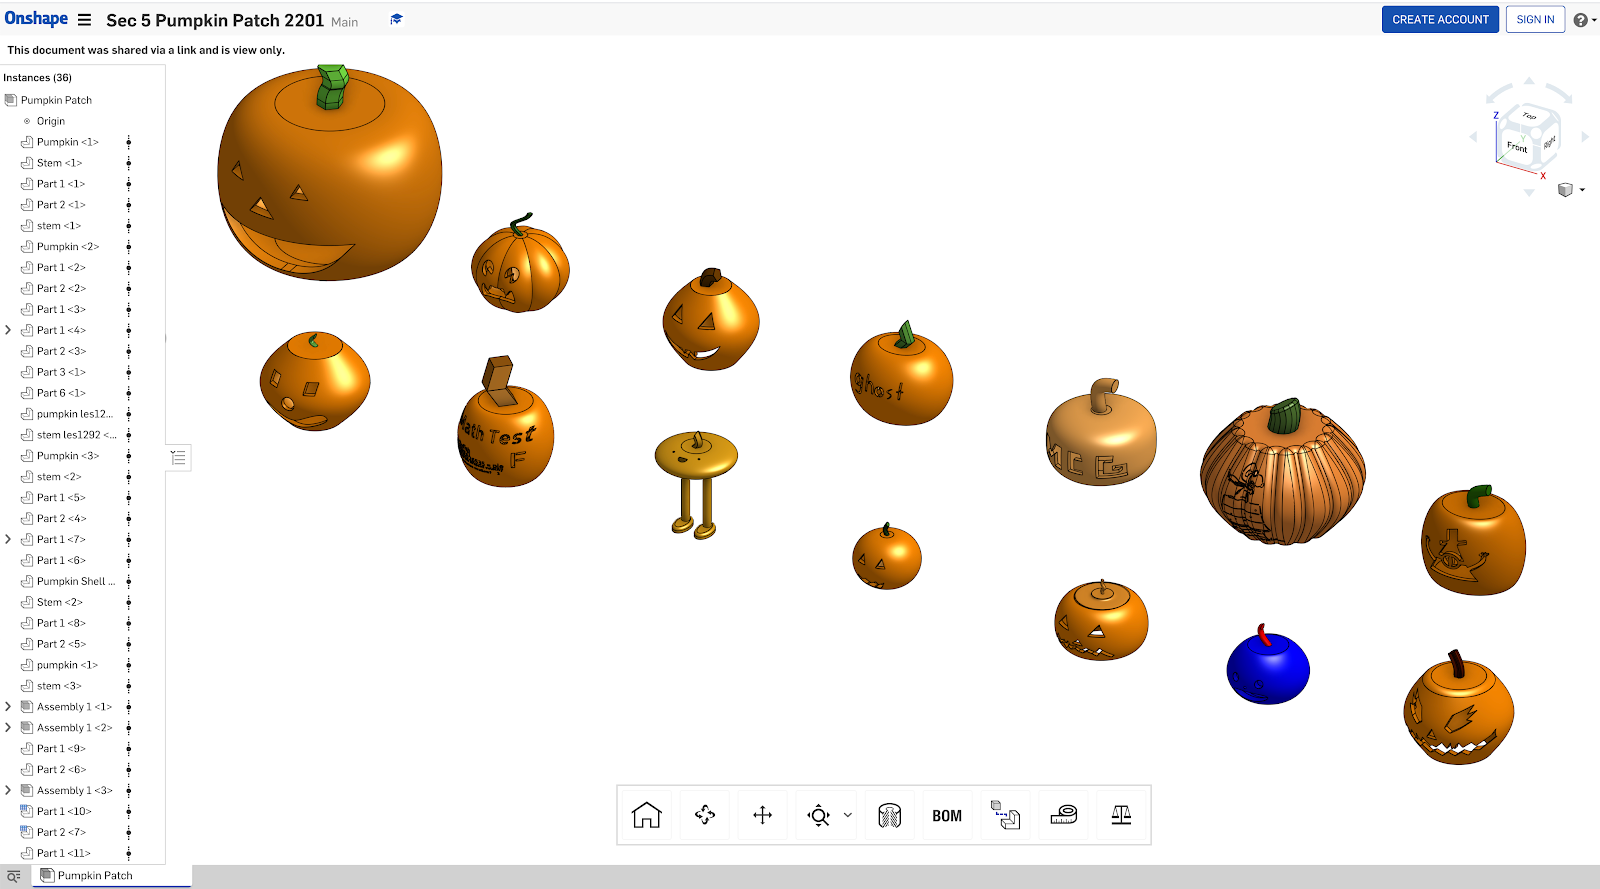Switch to the Pumpkin Patch tab
The image size is (1600, 889).
pos(94,876)
